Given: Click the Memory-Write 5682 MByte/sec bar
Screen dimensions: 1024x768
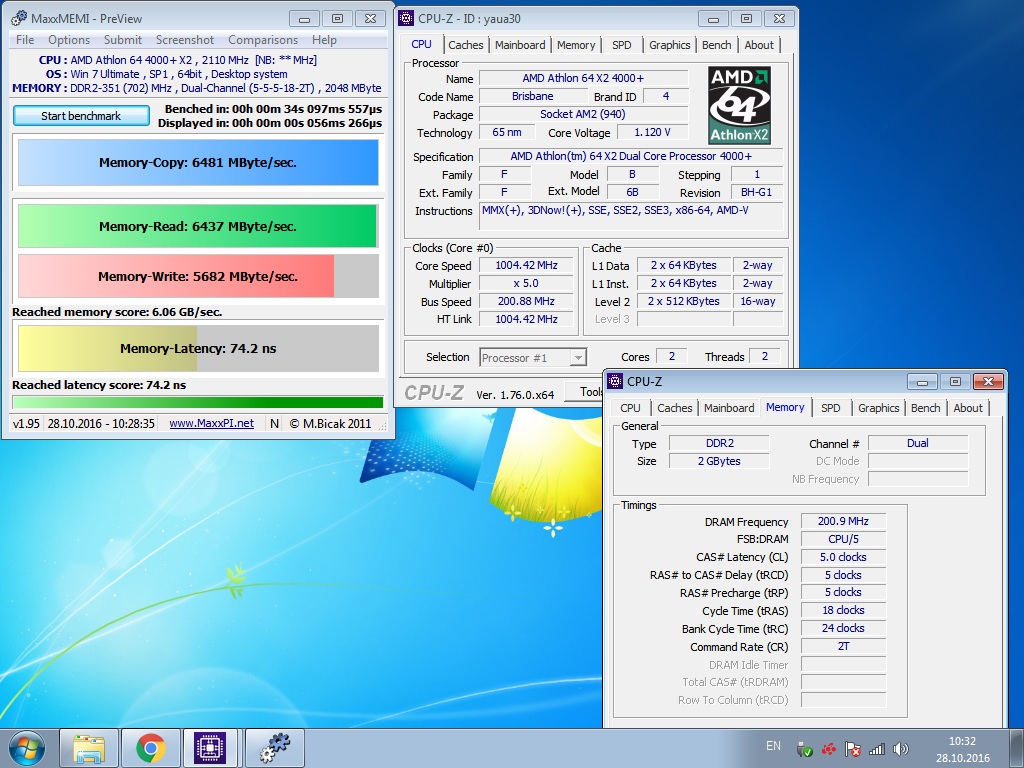Looking at the screenshot, I should 198,276.
